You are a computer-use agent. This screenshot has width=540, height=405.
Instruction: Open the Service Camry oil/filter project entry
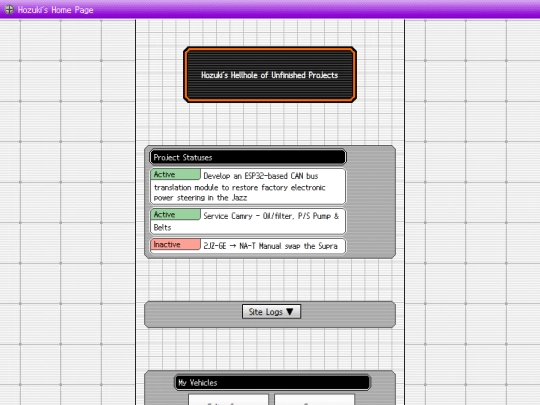pos(248,221)
